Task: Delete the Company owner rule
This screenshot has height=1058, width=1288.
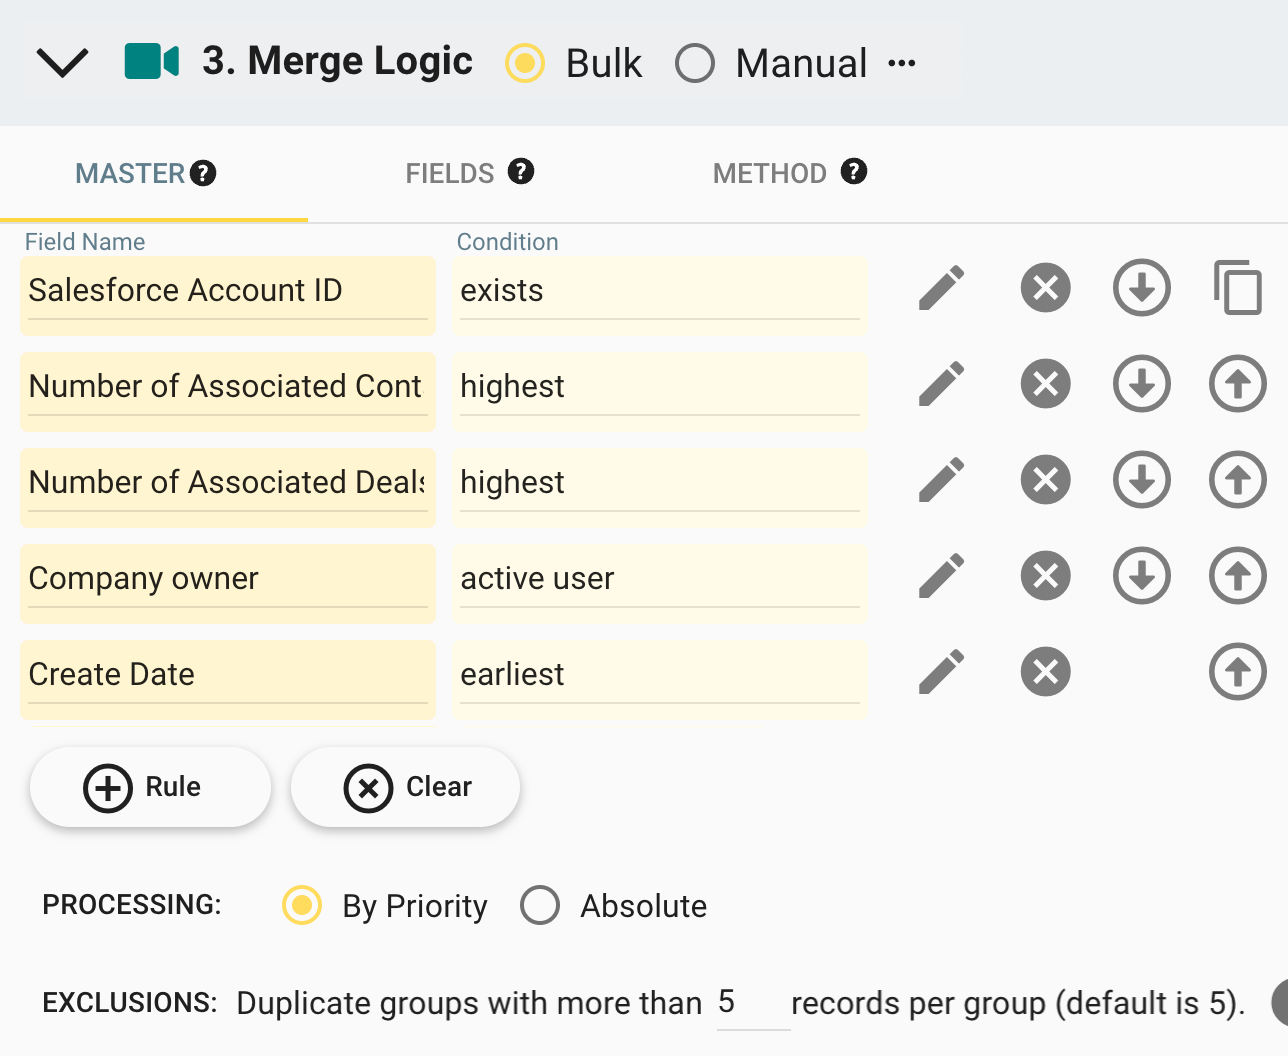Action: 1045,576
